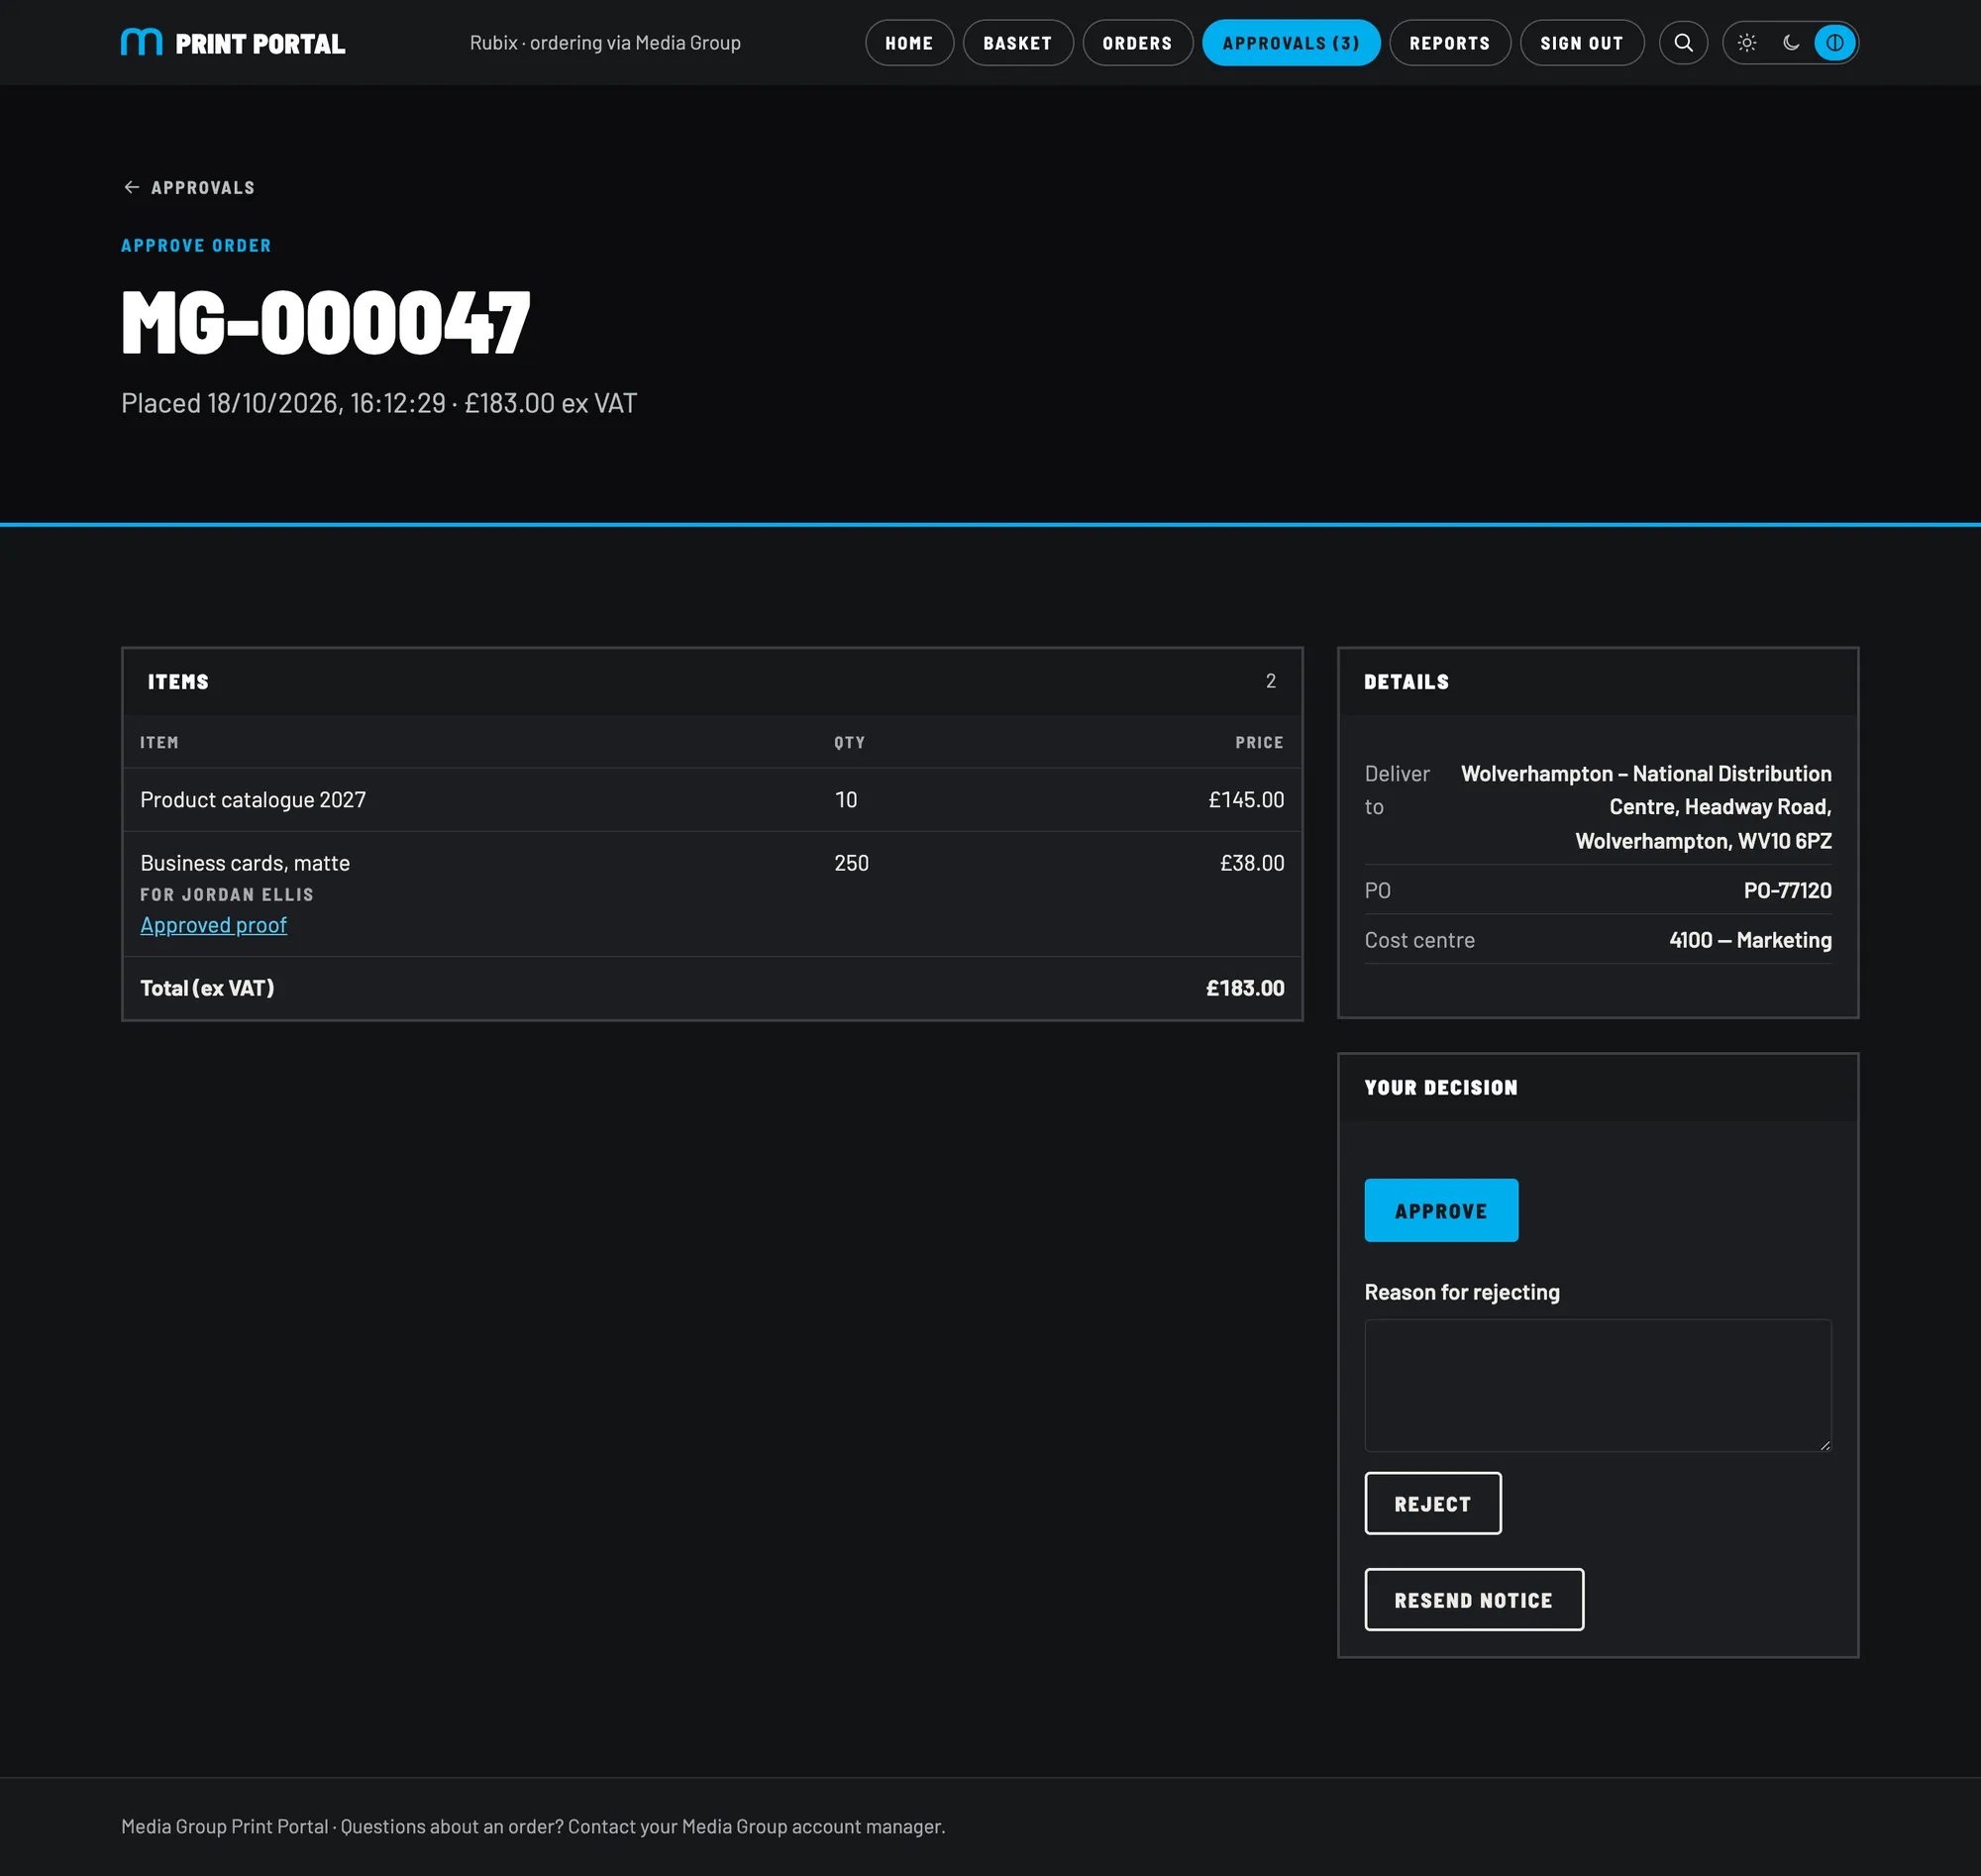The height and width of the screenshot is (1876, 1981).
Task: View the Approved proof link
Action: tap(213, 925)
